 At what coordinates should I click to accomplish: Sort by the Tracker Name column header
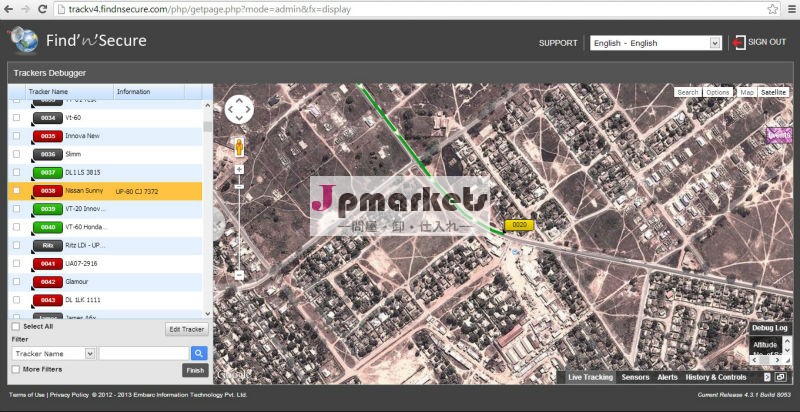[x=69, y=92]
